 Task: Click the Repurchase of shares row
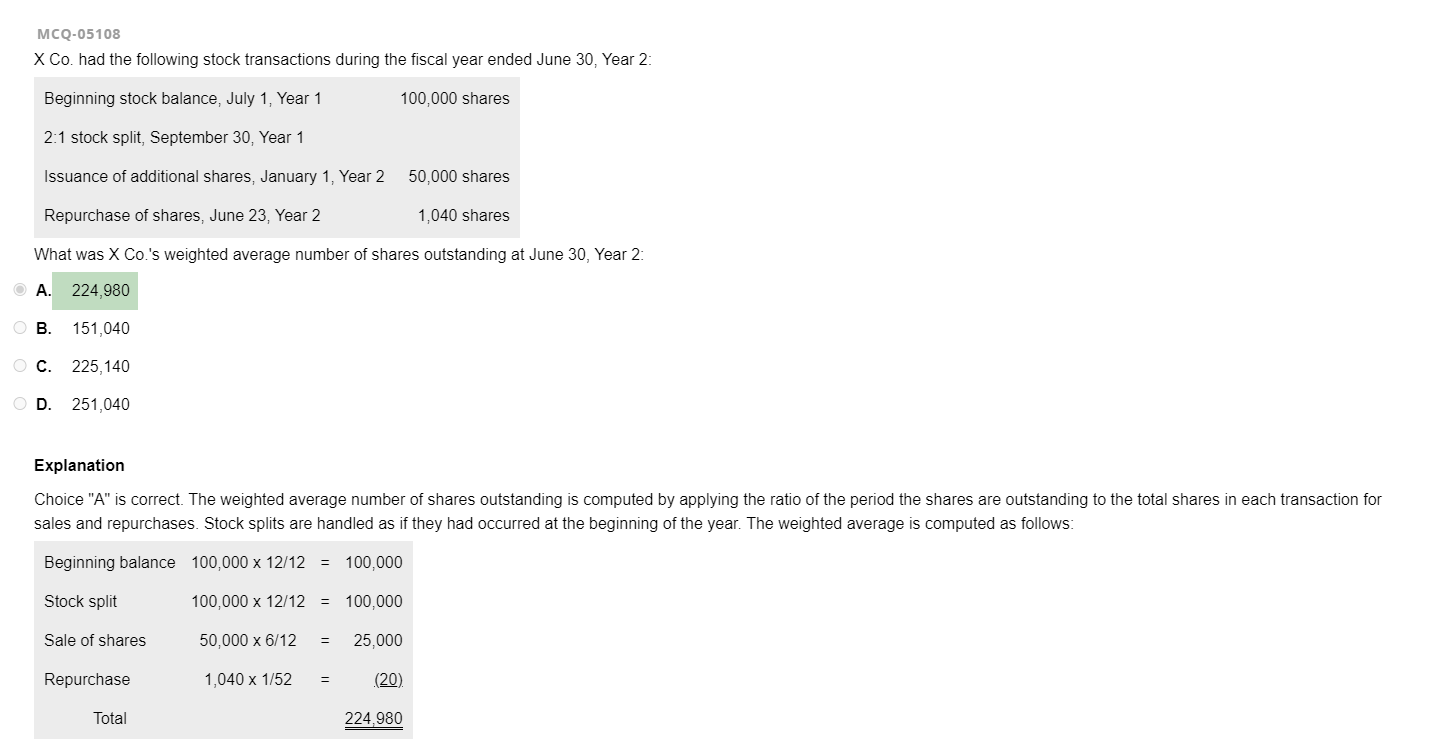(275, 215)
